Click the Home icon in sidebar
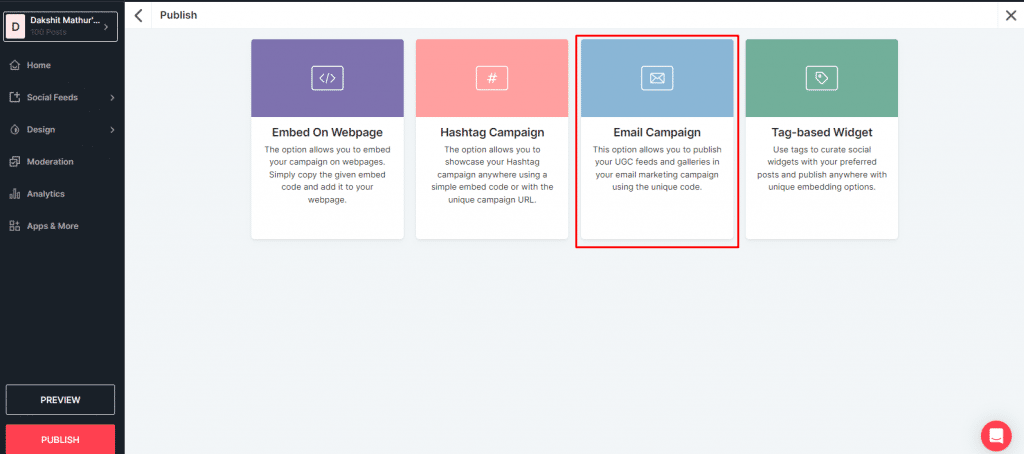Screen dimensions: 1024x454 coord(15,65)
